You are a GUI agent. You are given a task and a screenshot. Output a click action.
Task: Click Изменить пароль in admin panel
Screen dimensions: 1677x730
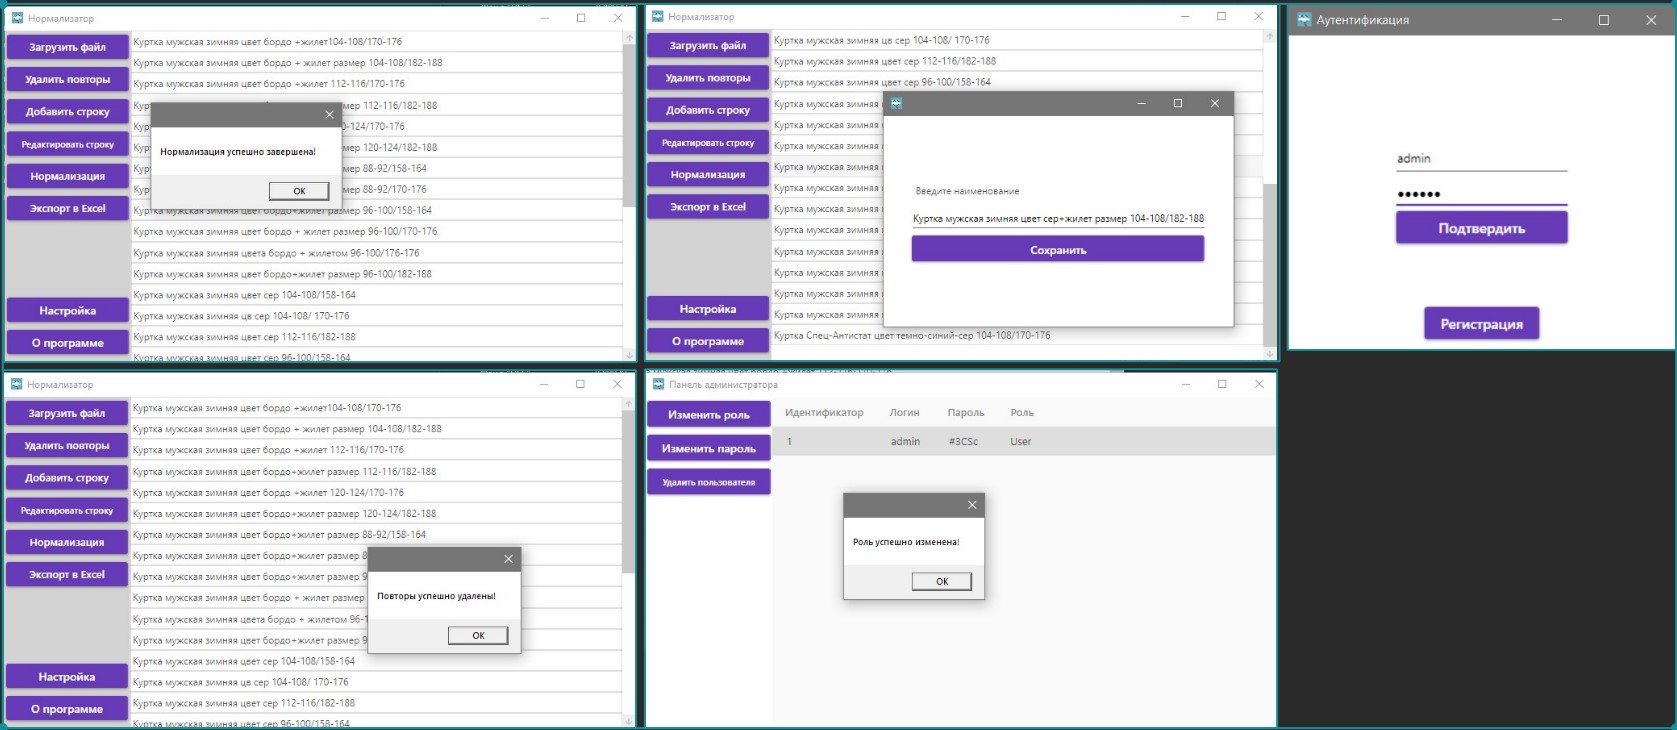(708, 448)
